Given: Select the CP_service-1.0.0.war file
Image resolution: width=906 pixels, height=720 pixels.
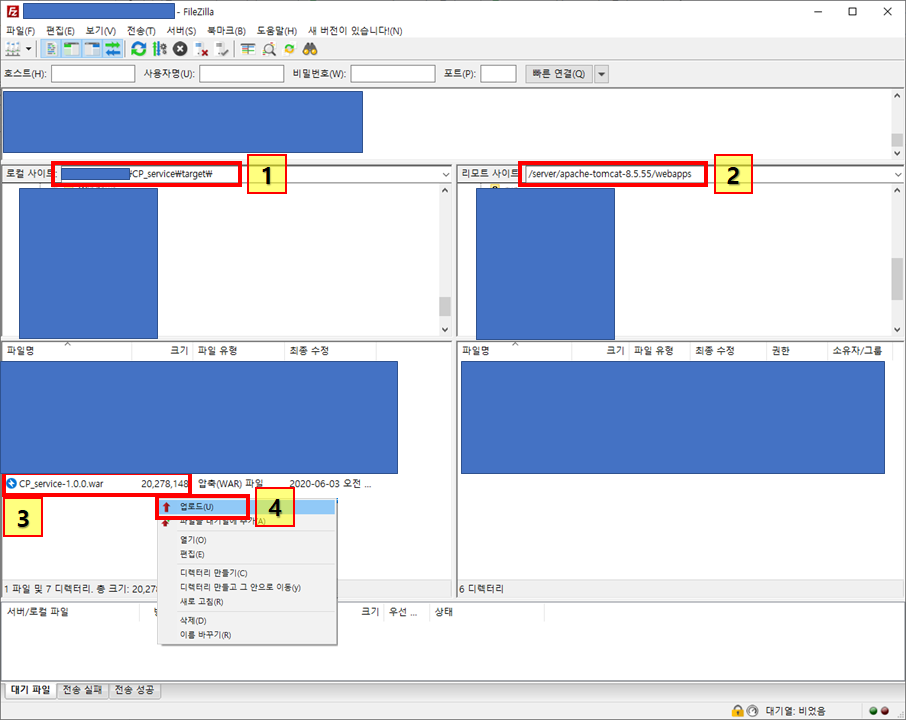Looking at the screenshot, I should coord(61,484).
